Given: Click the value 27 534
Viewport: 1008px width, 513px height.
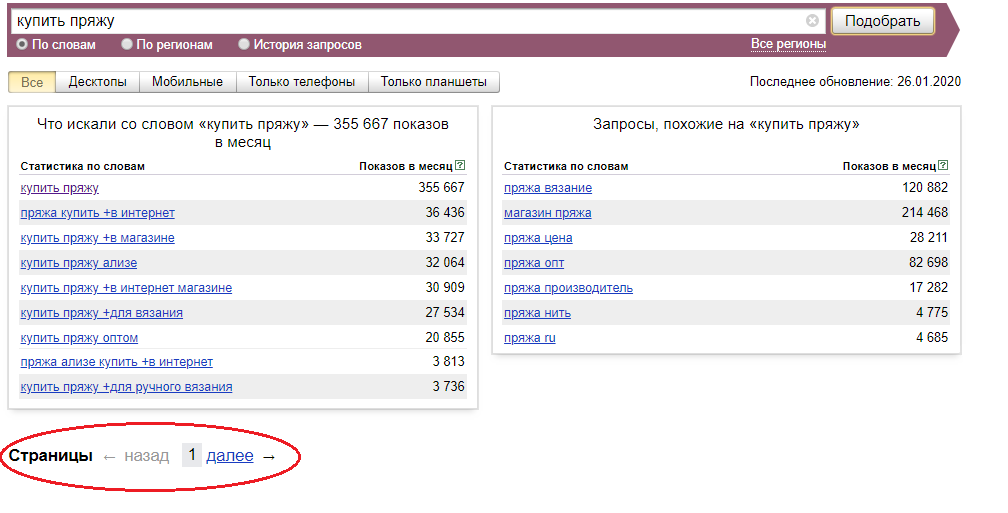Looking at the screenshot, I should pos(445,313).
